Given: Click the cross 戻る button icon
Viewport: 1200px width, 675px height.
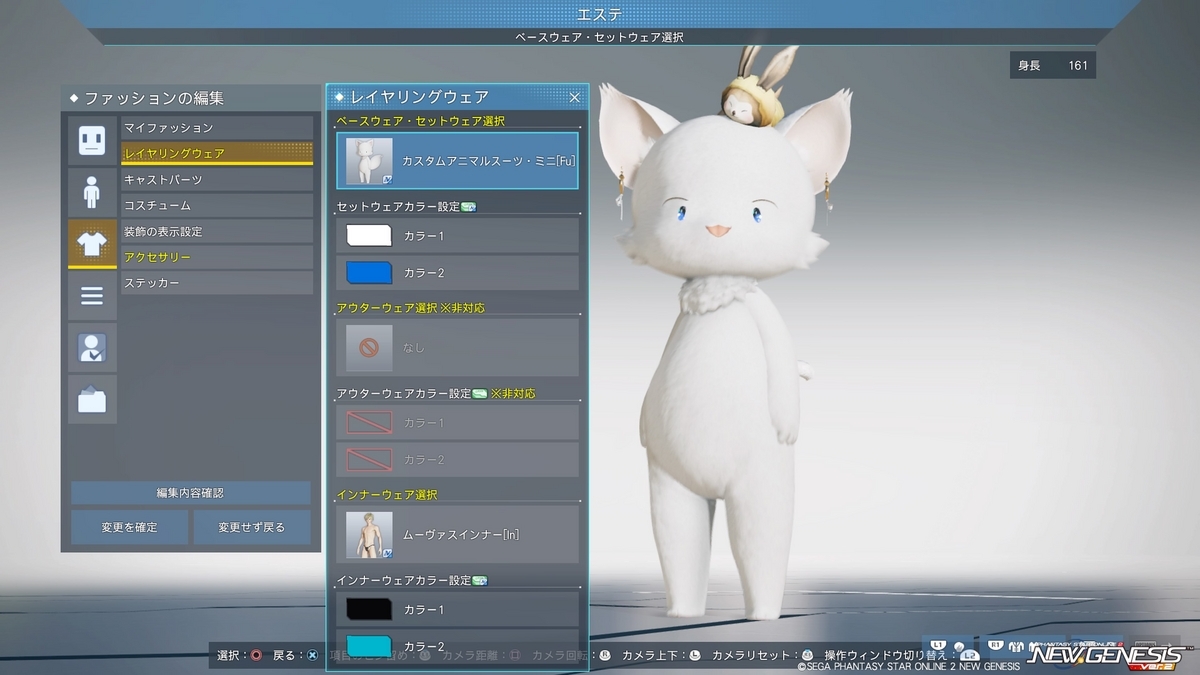Looking at the screenshot, I should click(312, 656).
